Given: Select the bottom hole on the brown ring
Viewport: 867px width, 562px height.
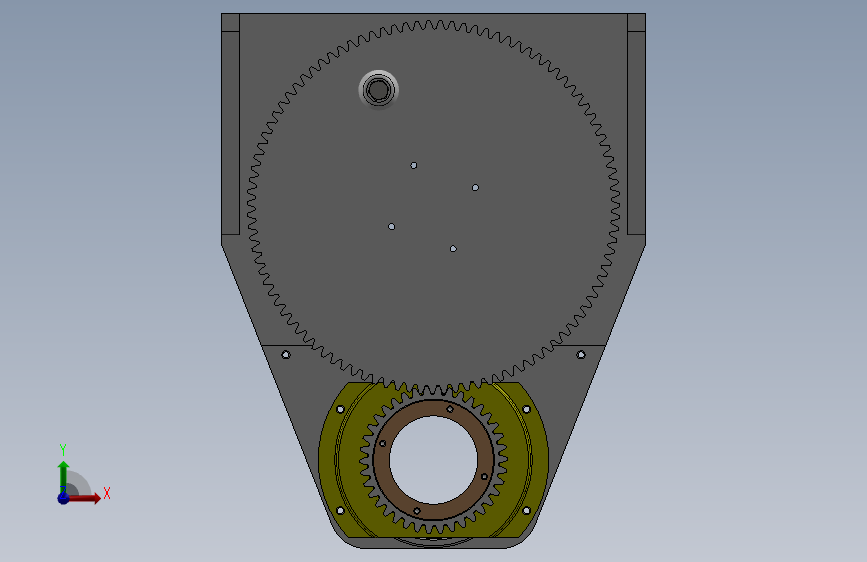Looking at the screenshot, I should [x=417, y=511].
